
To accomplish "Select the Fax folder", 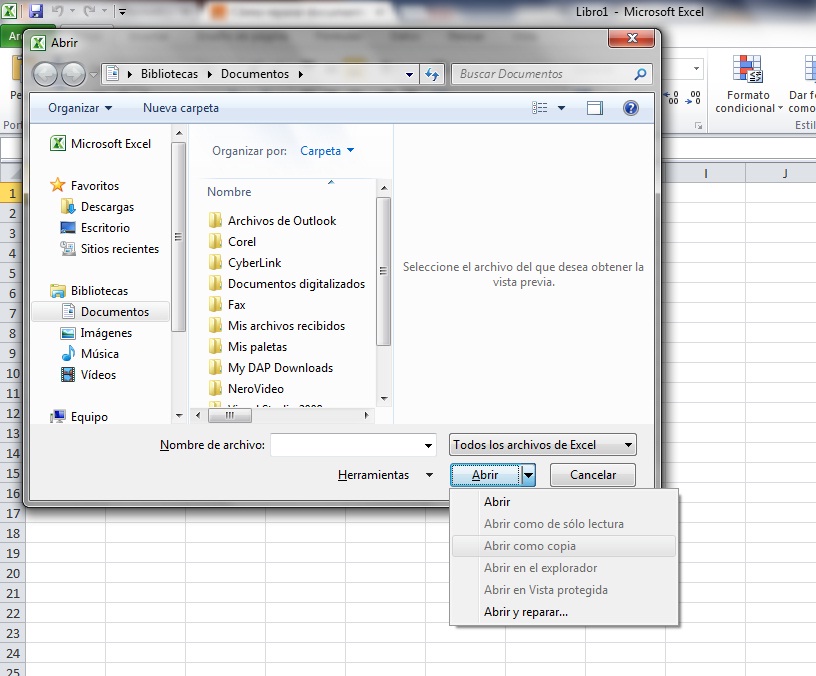I will tap(226, 304).
